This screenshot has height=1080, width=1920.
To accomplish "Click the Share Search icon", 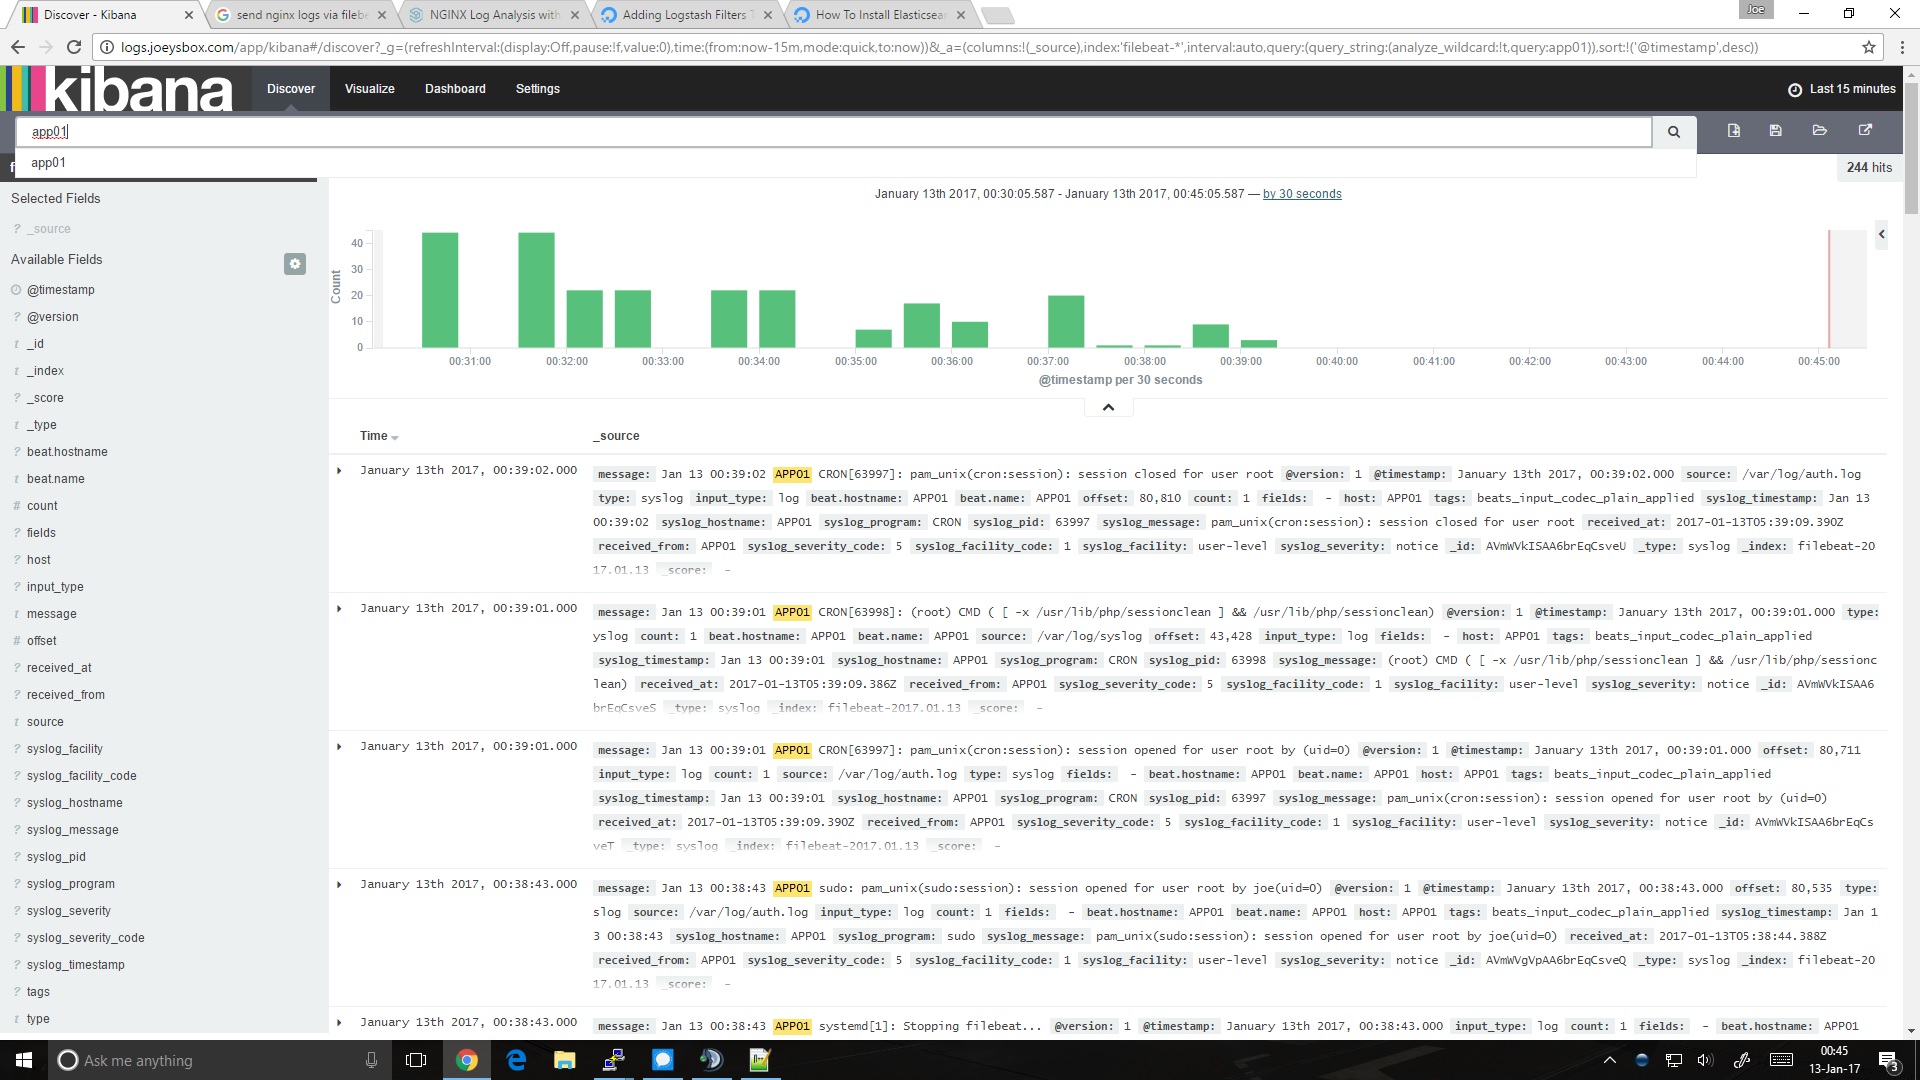I will pos(1864,131).
